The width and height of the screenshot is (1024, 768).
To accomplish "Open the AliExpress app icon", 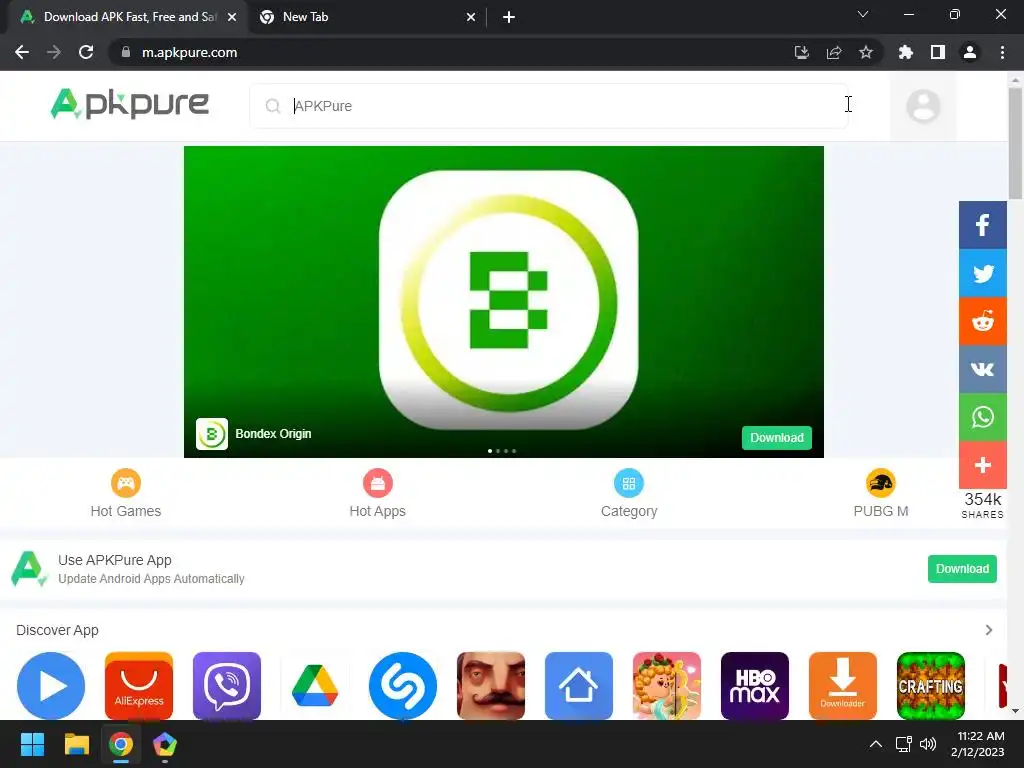I will [x=139, y=686].
